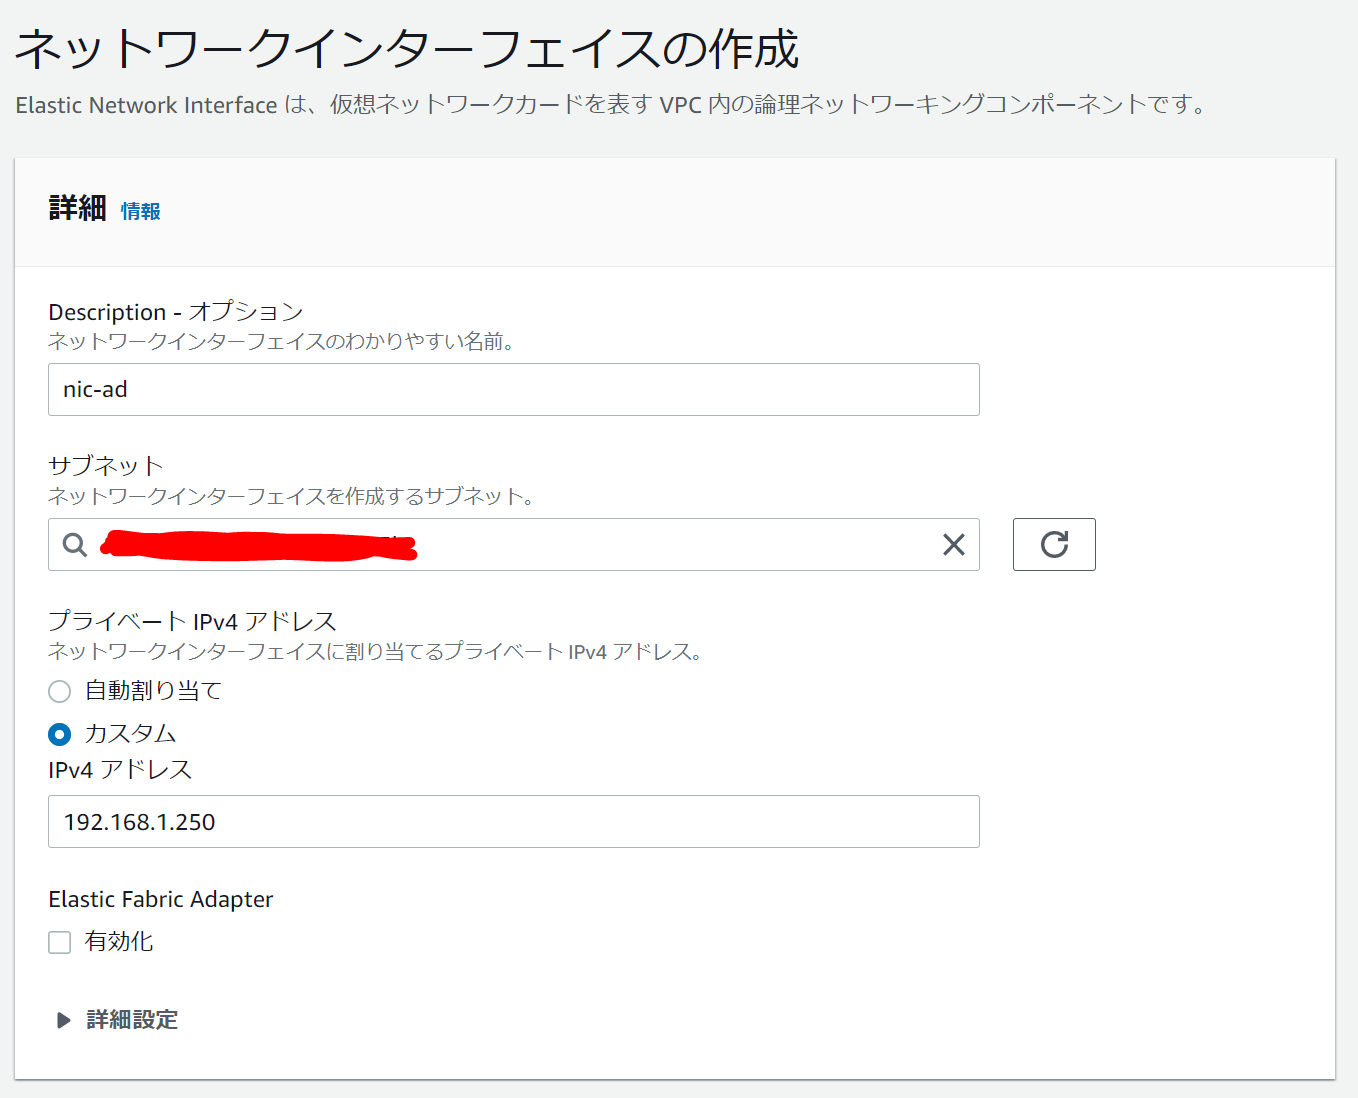Click the IPv4 address field 192.168.1.250
Image resolution: width=1358 pixels, height=1098 pixels.
point(514,821)
